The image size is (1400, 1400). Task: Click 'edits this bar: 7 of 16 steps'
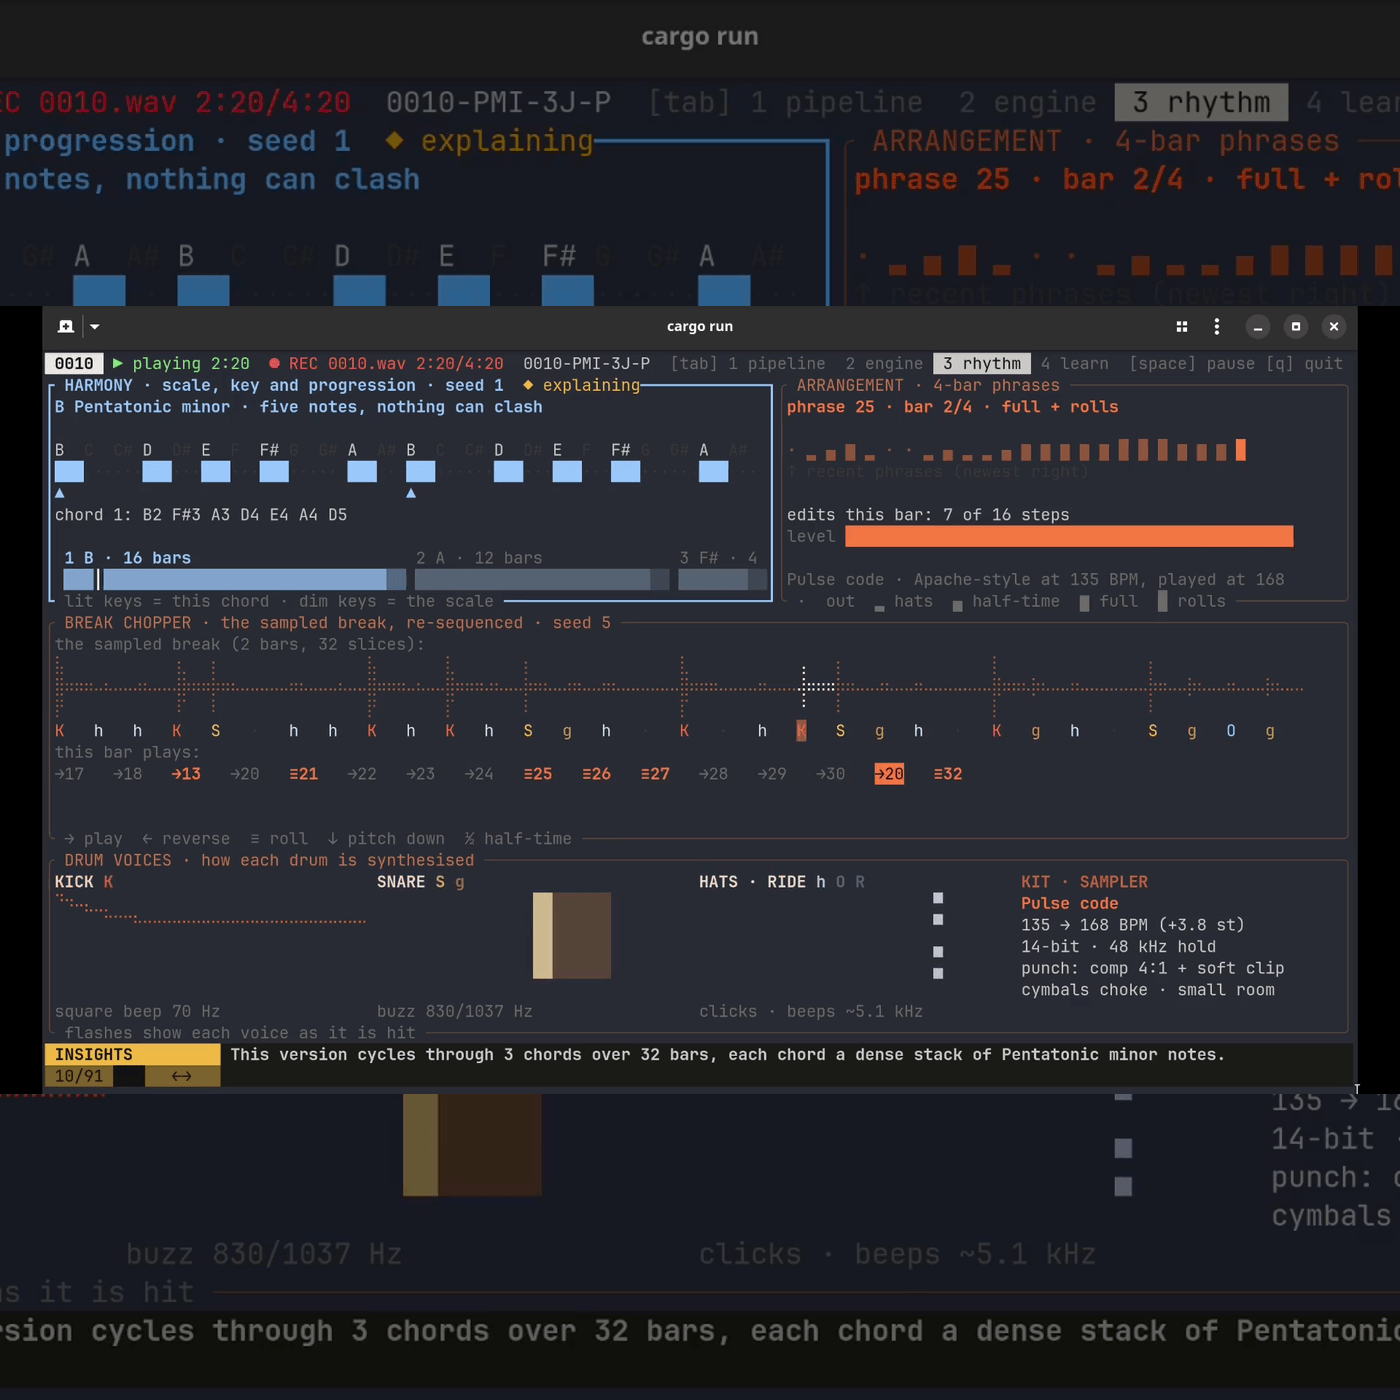coord(928,515)
